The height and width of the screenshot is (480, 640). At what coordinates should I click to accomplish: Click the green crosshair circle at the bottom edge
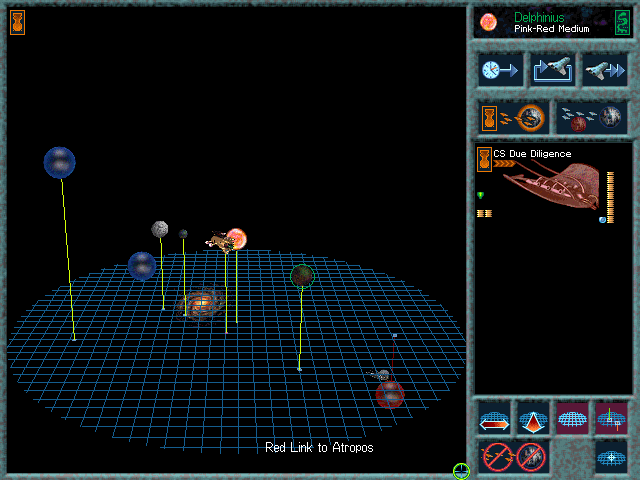(461, 471)
